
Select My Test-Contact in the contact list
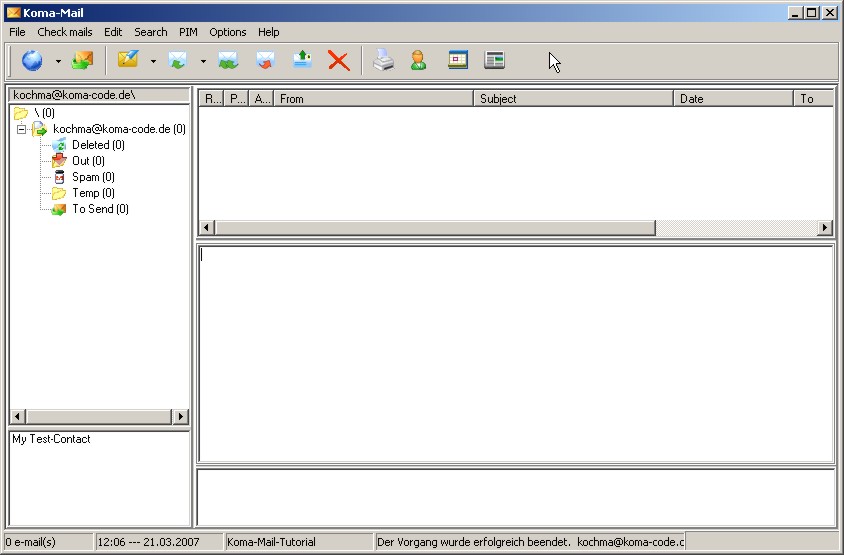point(52,439)
